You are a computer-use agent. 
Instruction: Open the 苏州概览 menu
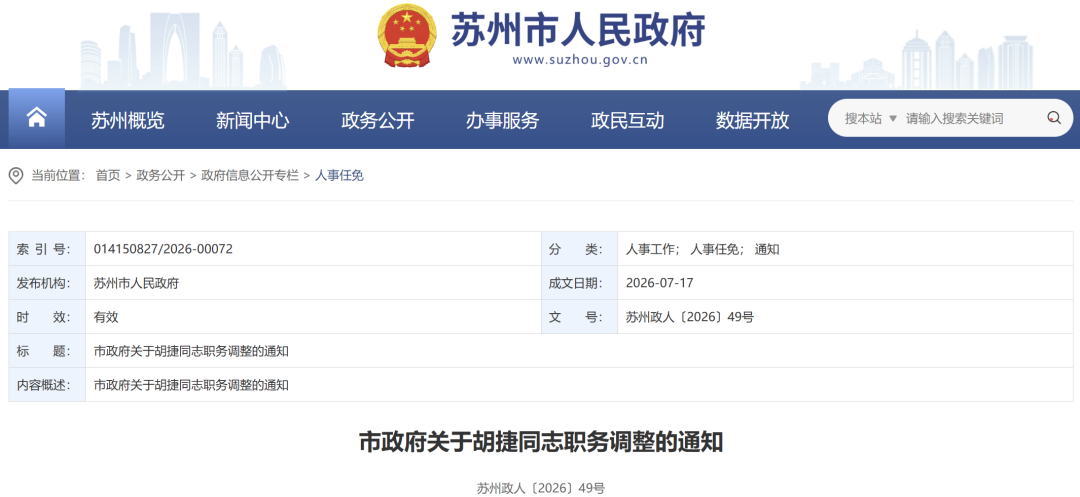click(128, 120)
